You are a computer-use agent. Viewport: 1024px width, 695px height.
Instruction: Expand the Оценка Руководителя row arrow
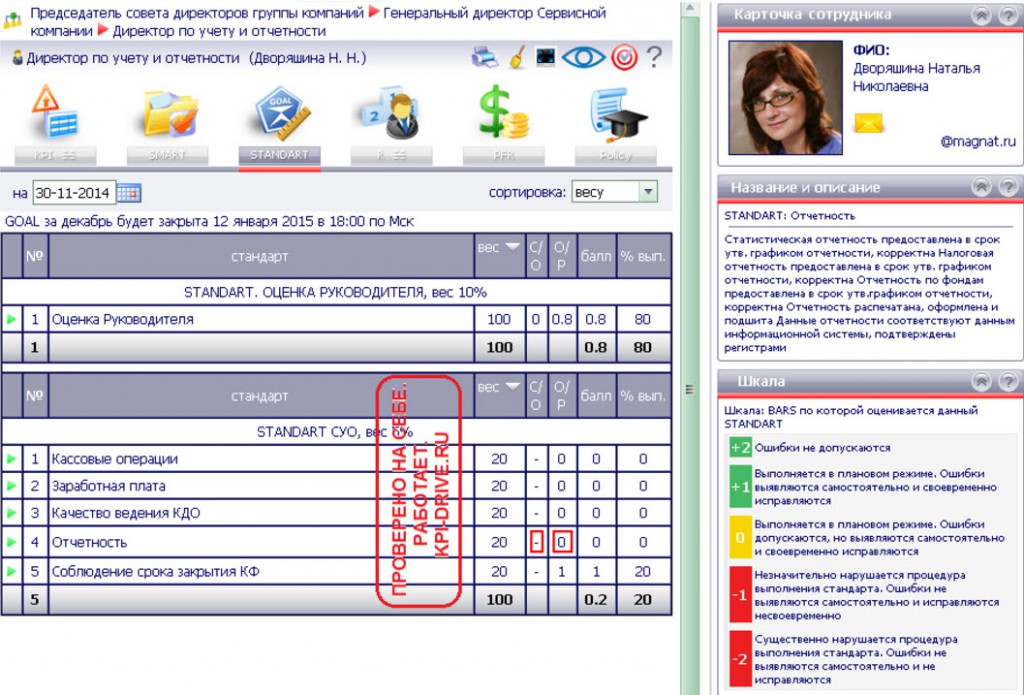coord(11,319)
